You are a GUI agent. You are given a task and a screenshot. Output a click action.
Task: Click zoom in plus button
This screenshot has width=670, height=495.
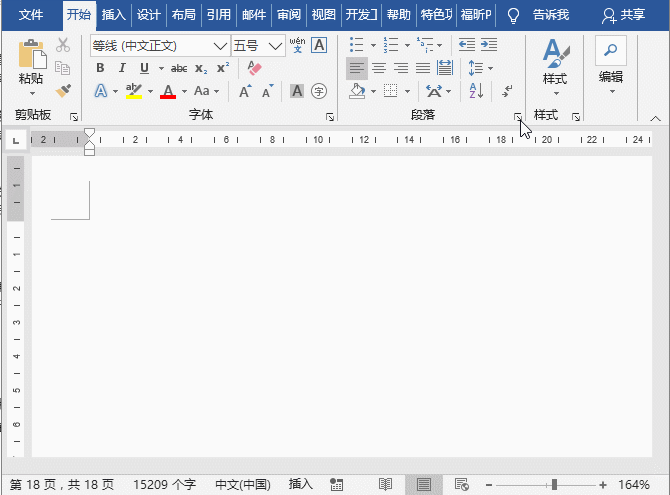603,485
